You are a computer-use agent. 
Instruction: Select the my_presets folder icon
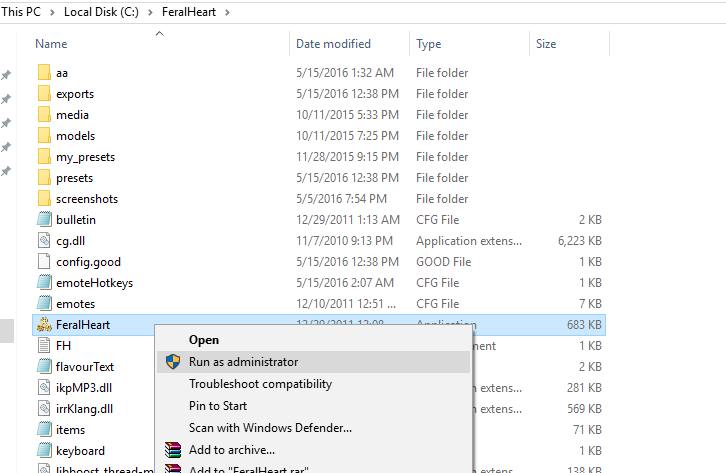click(x=44, y=157)
